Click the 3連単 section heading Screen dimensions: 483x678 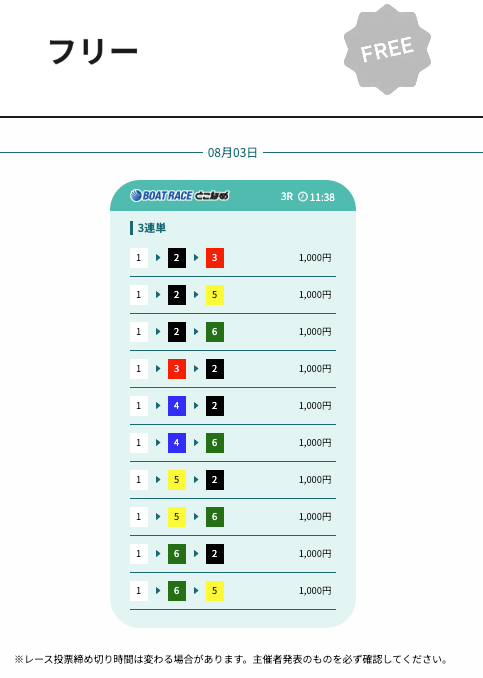151,228
